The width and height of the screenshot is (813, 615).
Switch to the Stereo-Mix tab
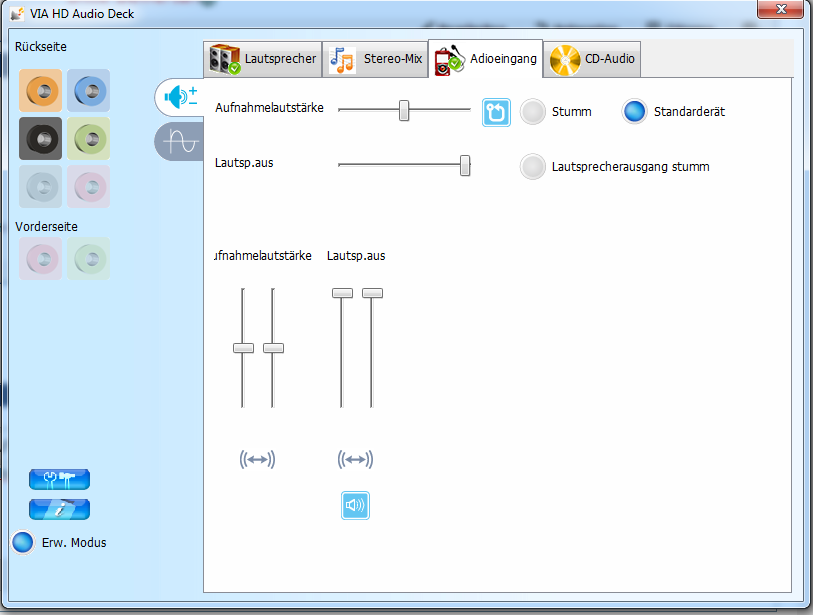pos(375,59)
